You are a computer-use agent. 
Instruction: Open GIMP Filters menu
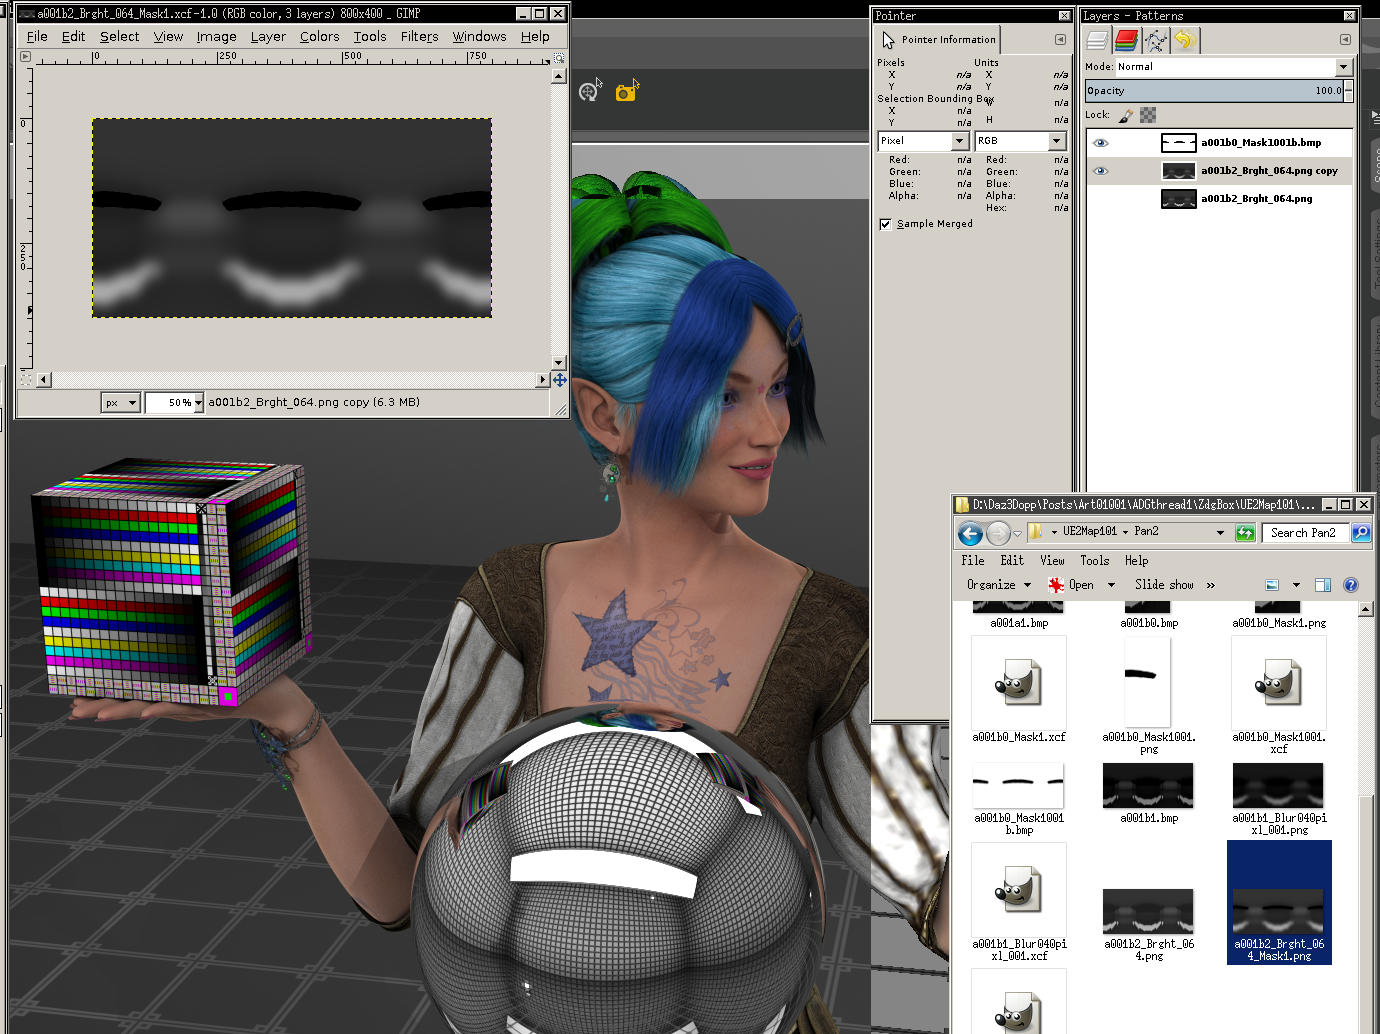pos(419,37)
